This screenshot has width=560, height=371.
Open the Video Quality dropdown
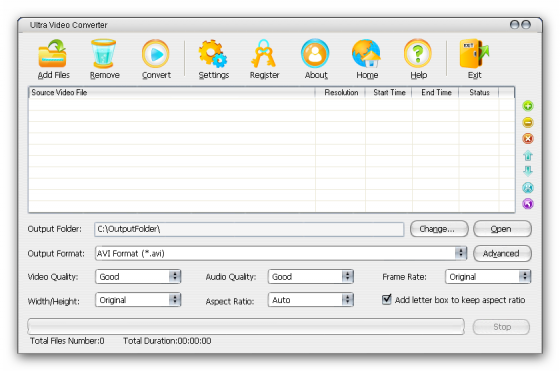tap(175, 276)
